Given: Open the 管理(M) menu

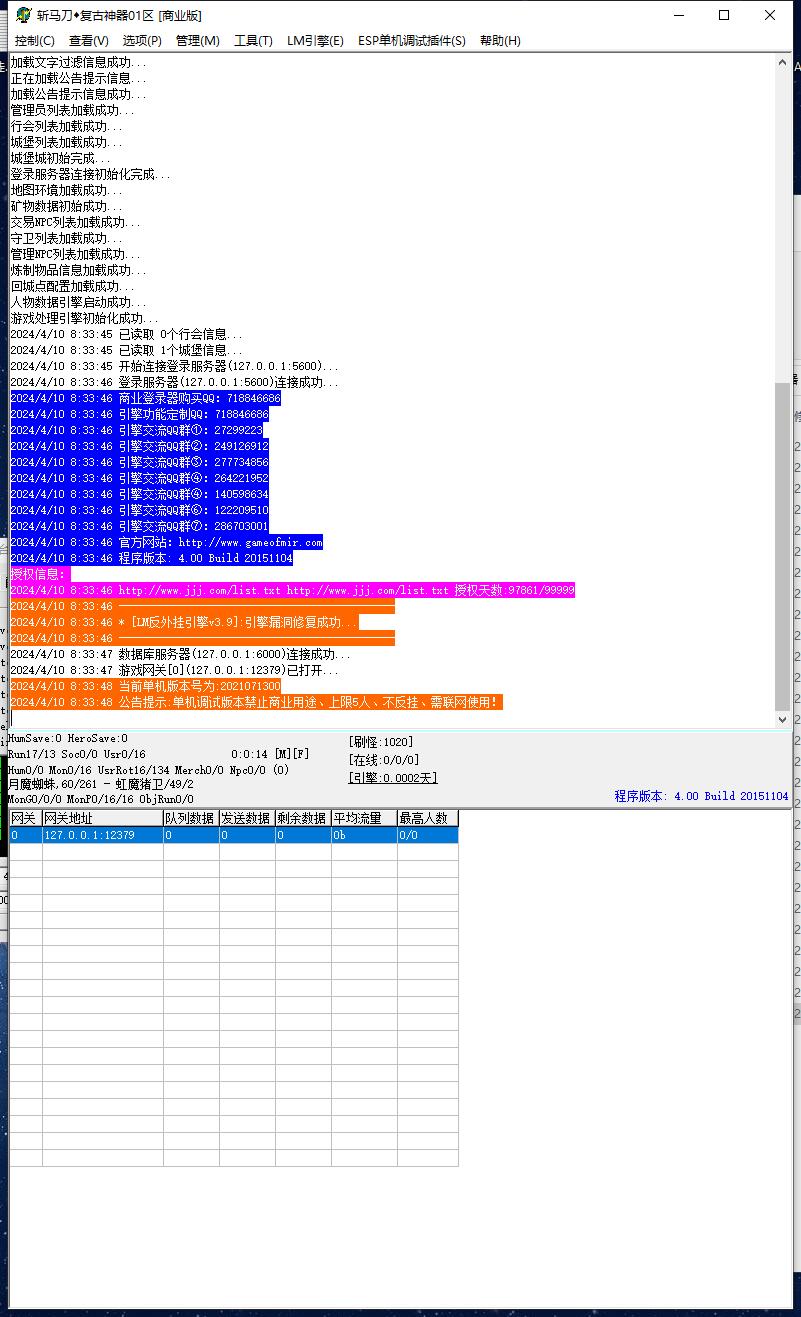Looking at the screenshot, I should (197, 41).
